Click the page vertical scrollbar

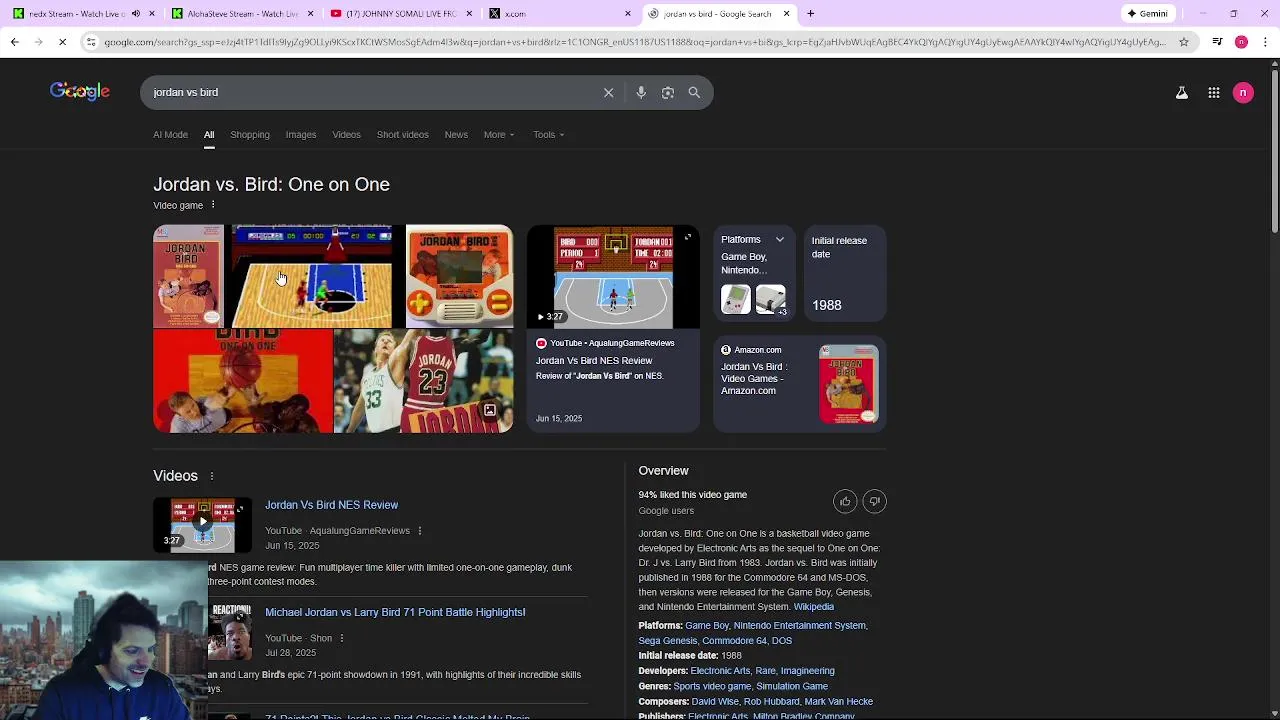[1274, 150]
